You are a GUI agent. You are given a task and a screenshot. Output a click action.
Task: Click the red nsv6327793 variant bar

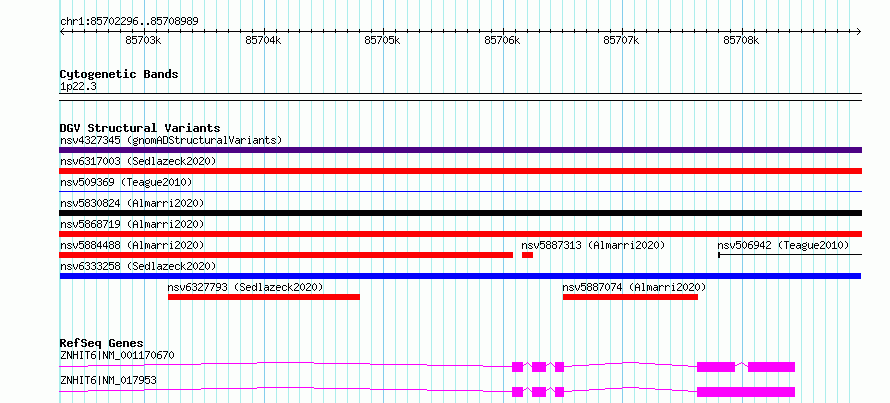(x=264, y=297)
